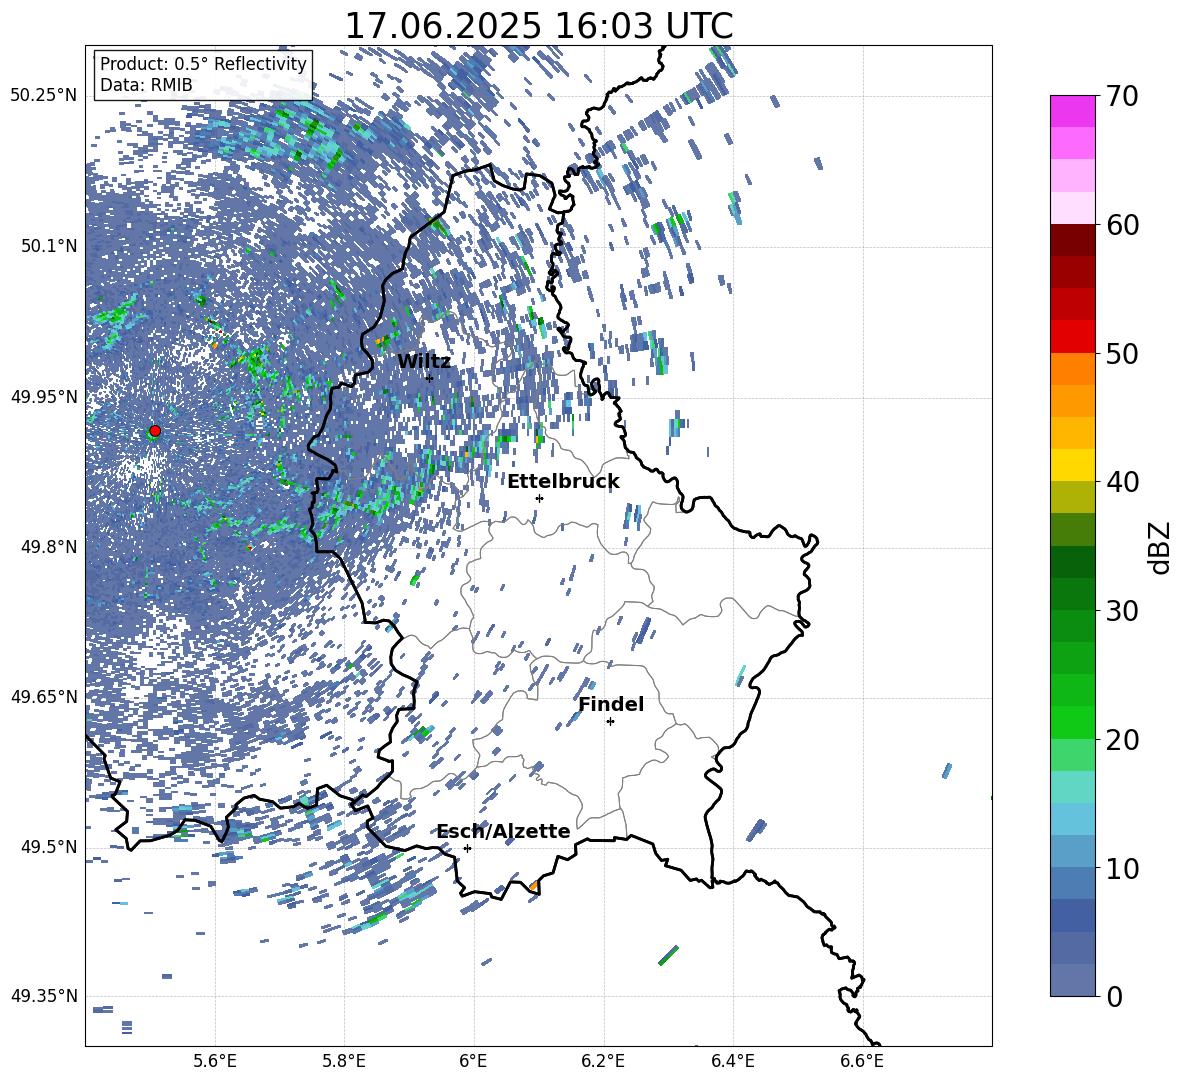Click the Esch/Alzette city label
Image resolution: width=1184 pixels, height=1081 pixels.
(503, 831)
